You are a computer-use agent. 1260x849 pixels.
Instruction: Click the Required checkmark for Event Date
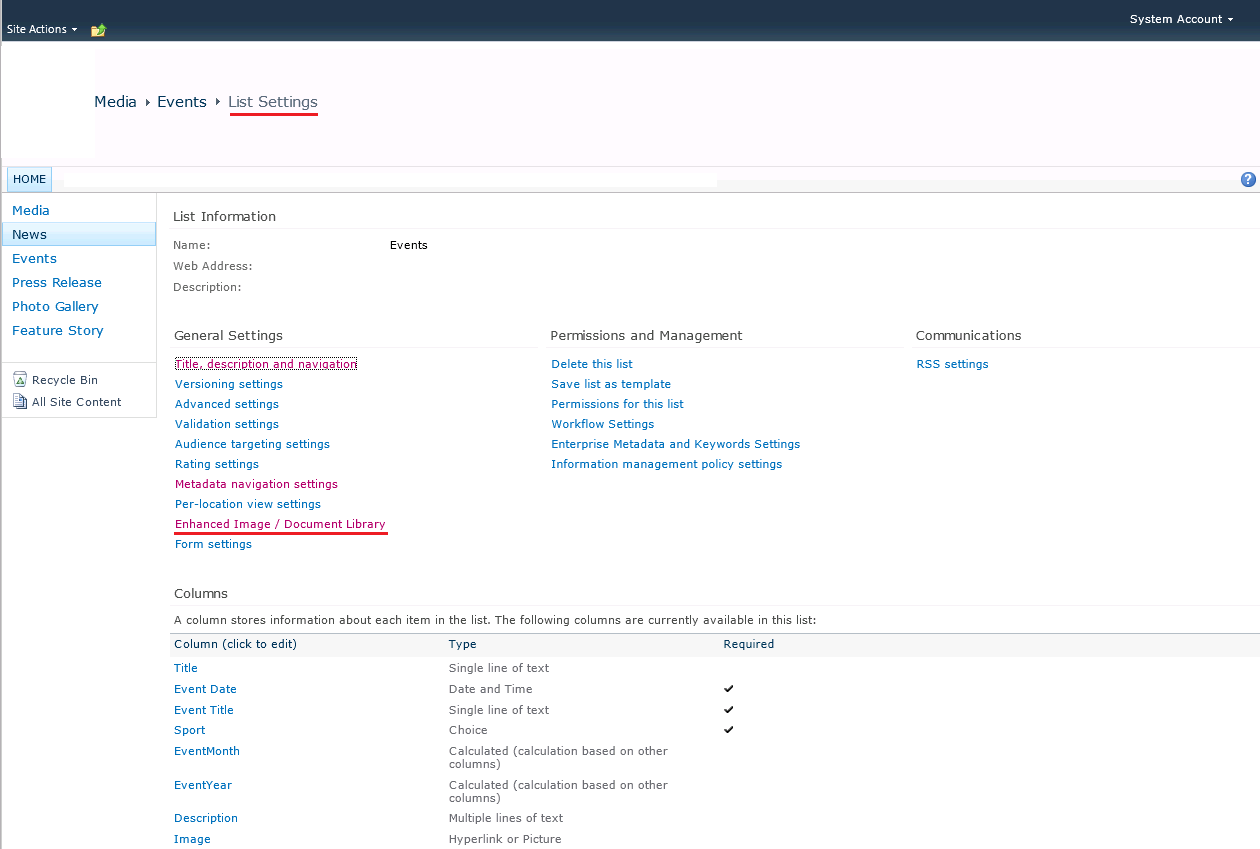[x=729, y=689]
